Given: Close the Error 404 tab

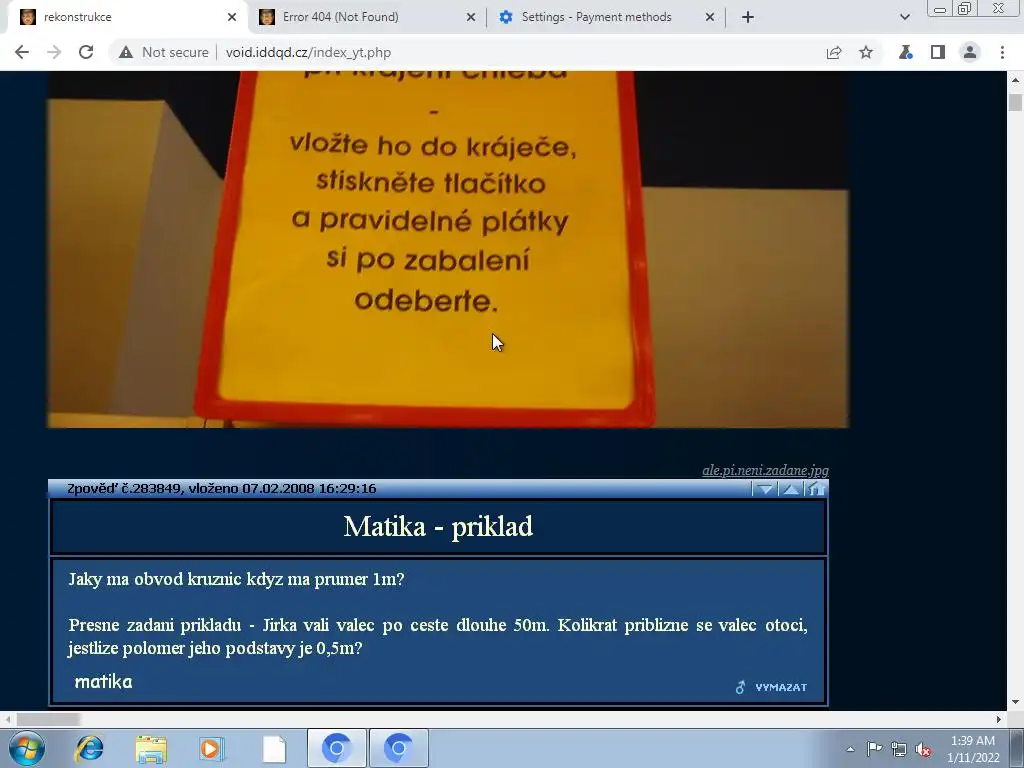Looking at the screenshot, I should [471, 17].
